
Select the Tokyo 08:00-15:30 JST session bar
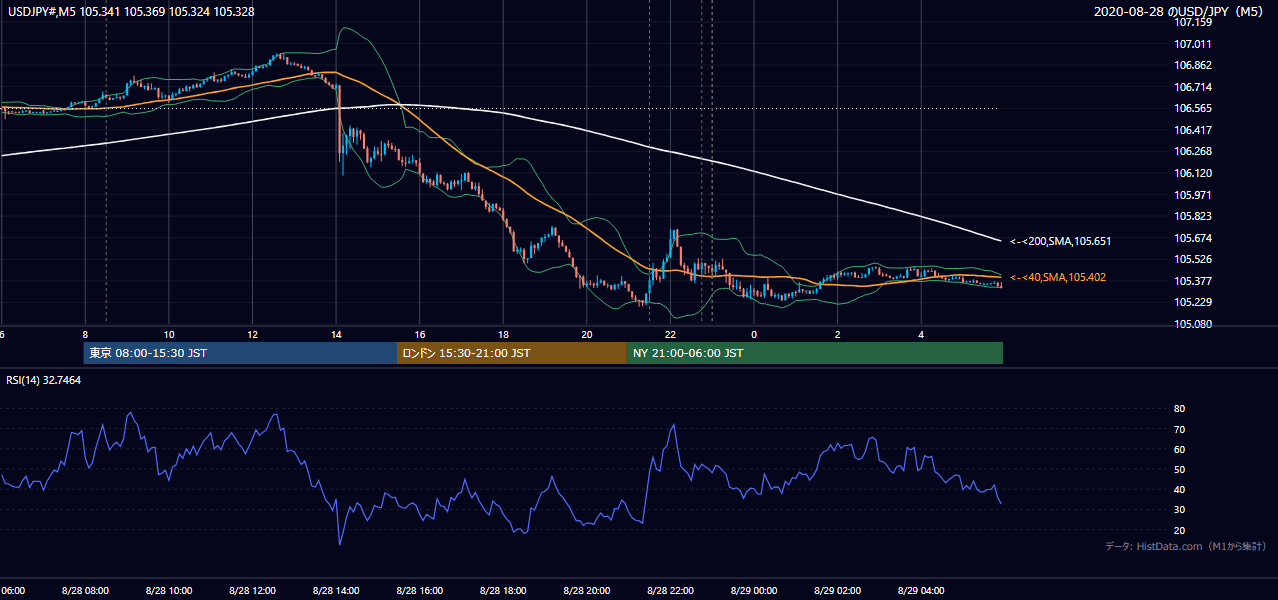(240, 353)
